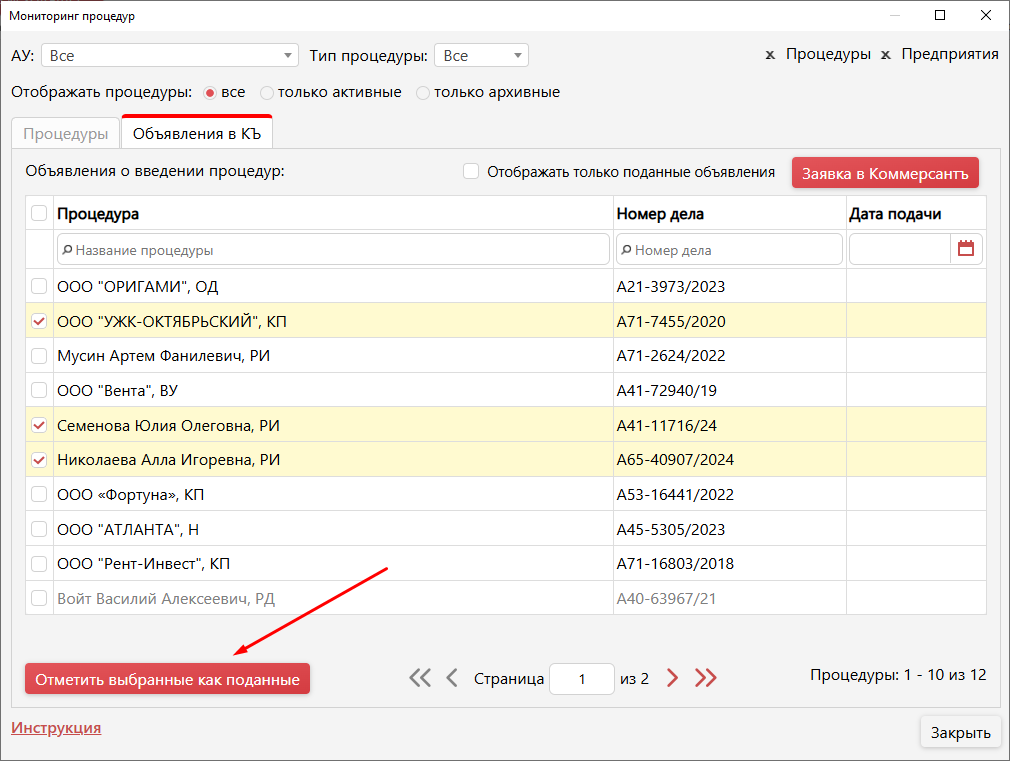1010x761 pixels.
Task: Select case number А71-16803/2018
Action: pos(675,564)
